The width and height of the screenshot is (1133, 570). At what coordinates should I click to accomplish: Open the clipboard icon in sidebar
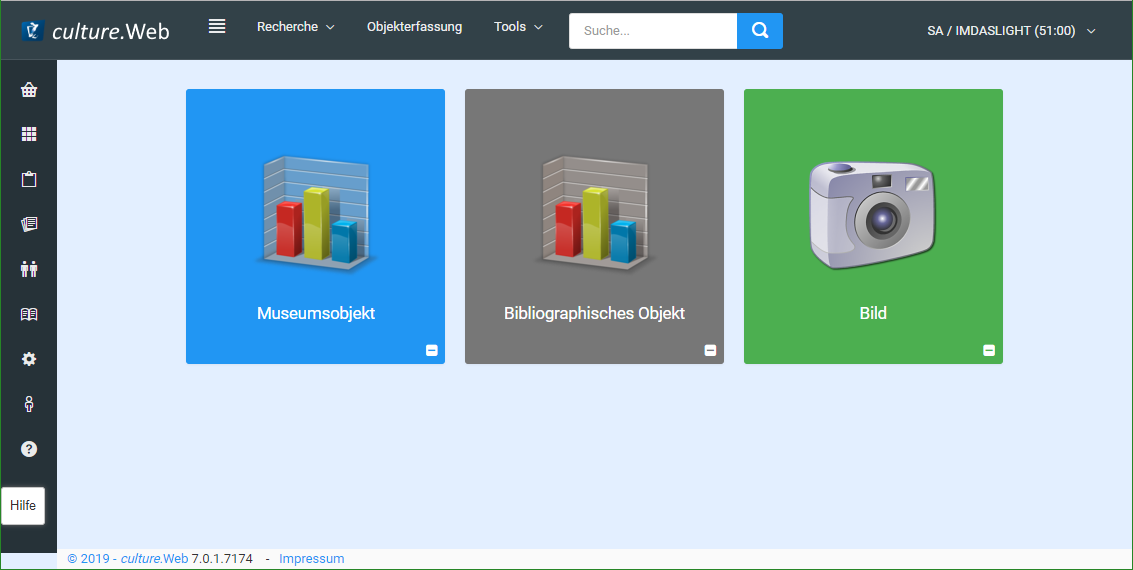point(29,180)
